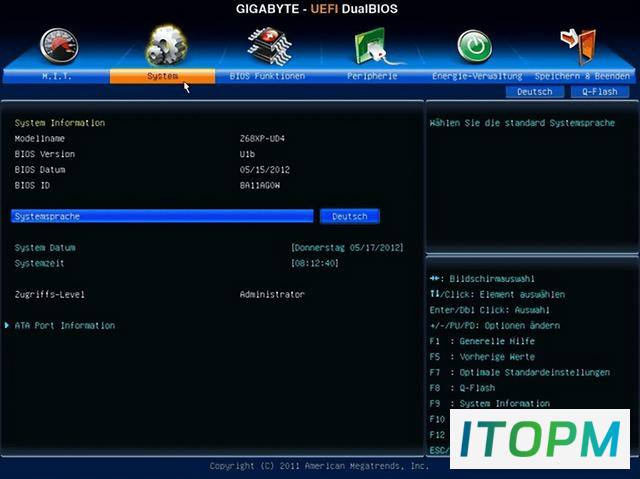
Task: Go to Energie-Verwaltung tab
Action: pos(477,76)
